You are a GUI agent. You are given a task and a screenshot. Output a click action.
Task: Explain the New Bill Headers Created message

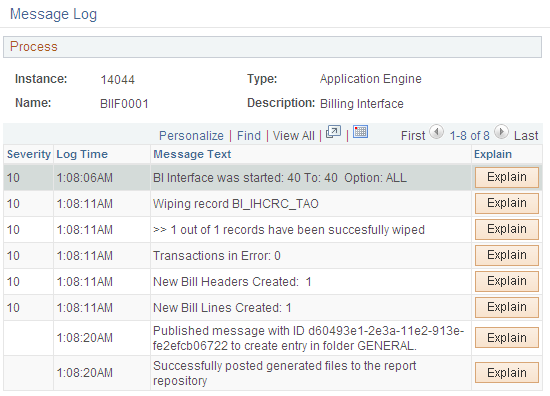pos(507,281)
